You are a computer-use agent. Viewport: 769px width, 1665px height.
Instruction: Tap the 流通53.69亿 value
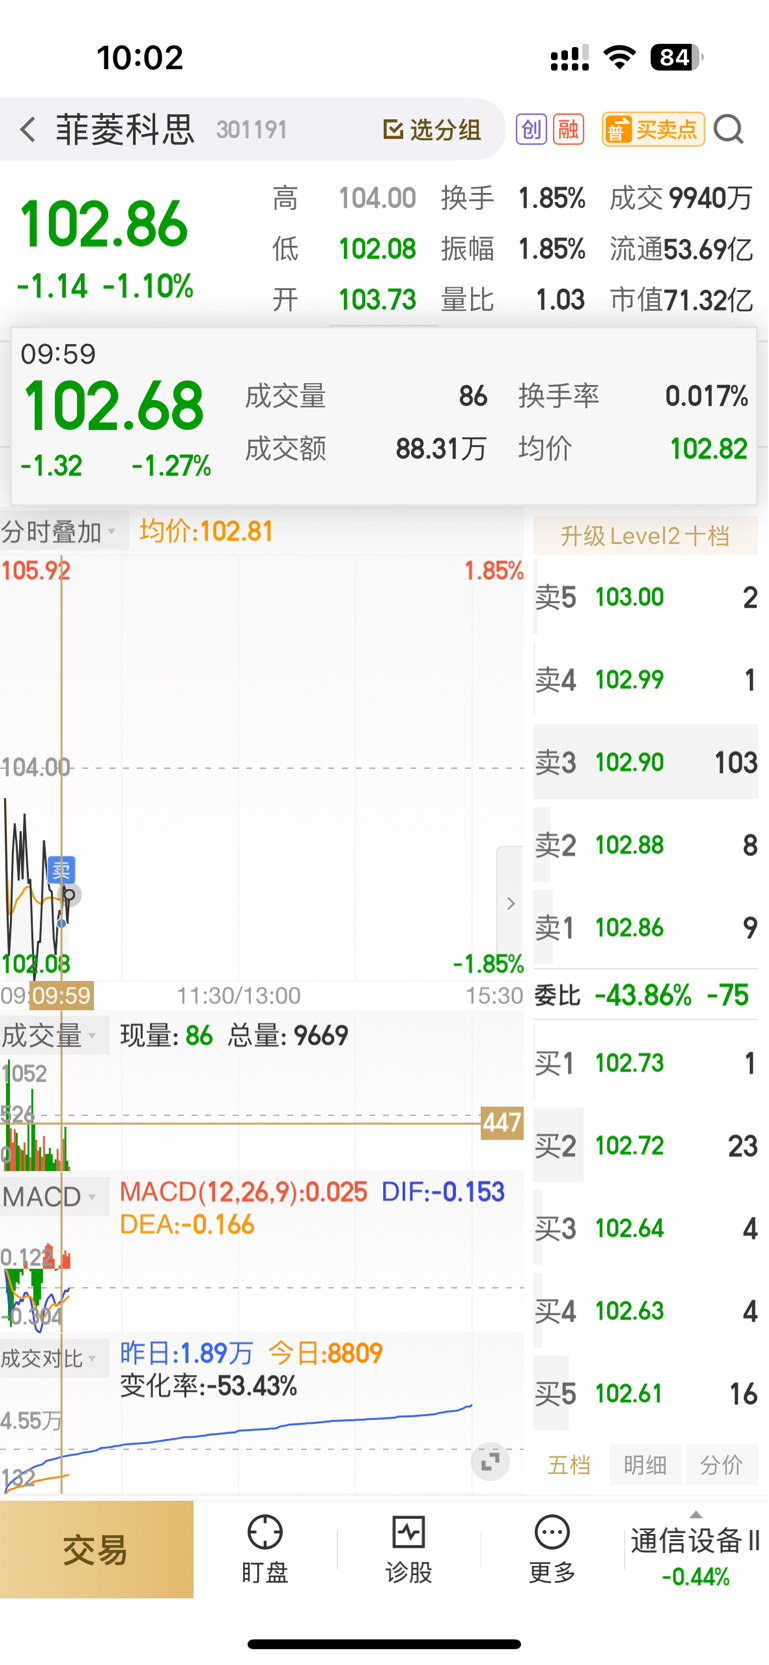point(681,249)
